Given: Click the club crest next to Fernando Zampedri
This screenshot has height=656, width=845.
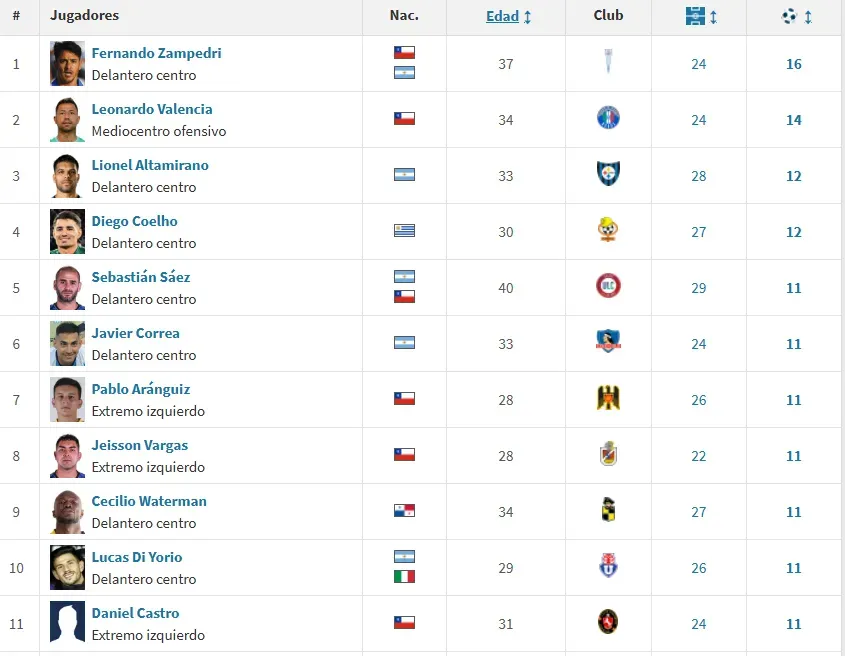Looking at the screenshot, I should point(608,63).
